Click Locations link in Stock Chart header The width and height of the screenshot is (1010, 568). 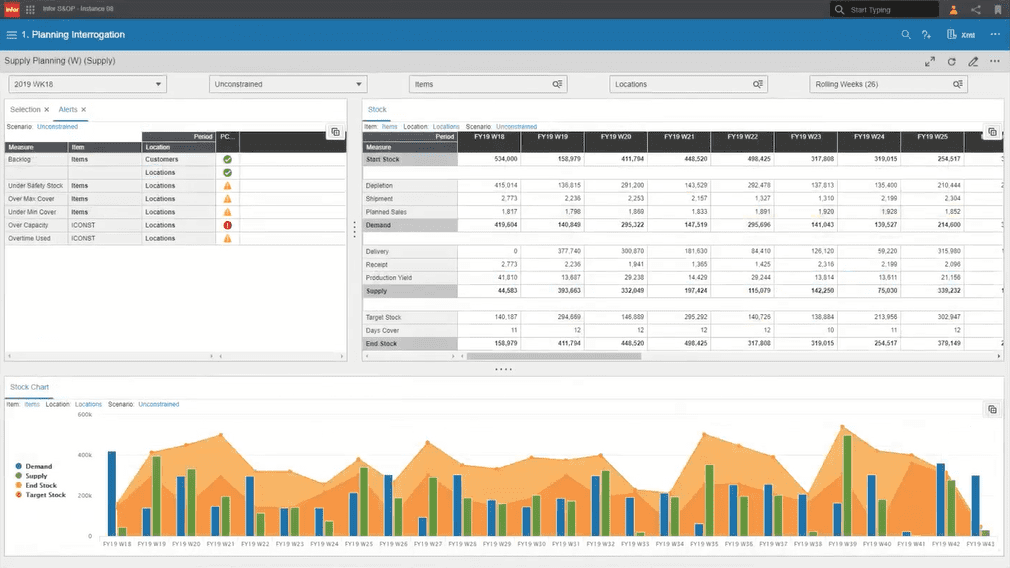pyautogui.click(x=88, y=404)
